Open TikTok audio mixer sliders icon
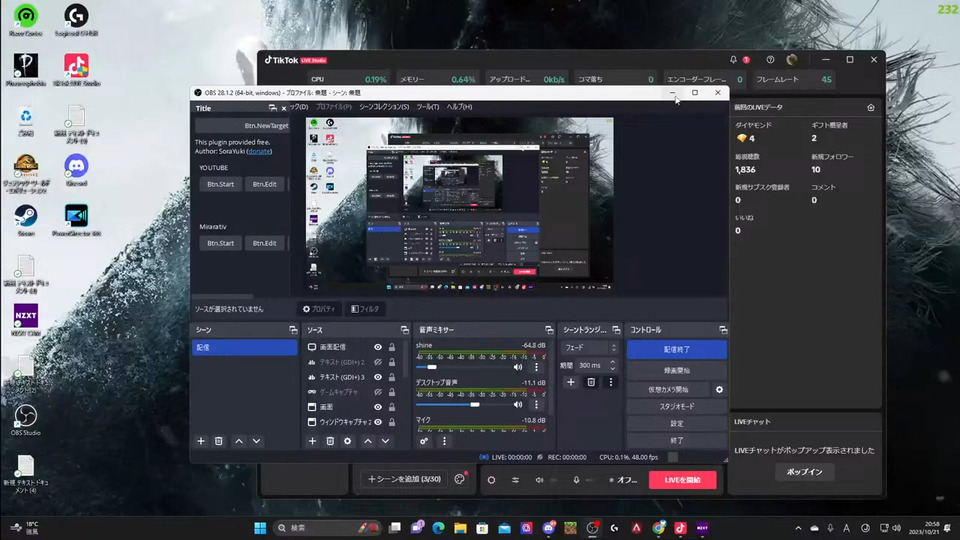The height and width of the screenshot is (540, 960). [516, 480]
